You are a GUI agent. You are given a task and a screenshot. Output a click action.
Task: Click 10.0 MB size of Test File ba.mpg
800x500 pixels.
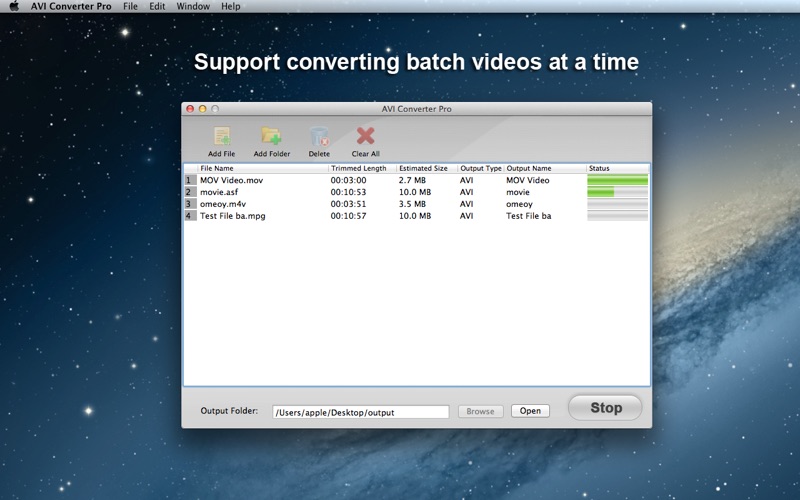tap(415, 216)
